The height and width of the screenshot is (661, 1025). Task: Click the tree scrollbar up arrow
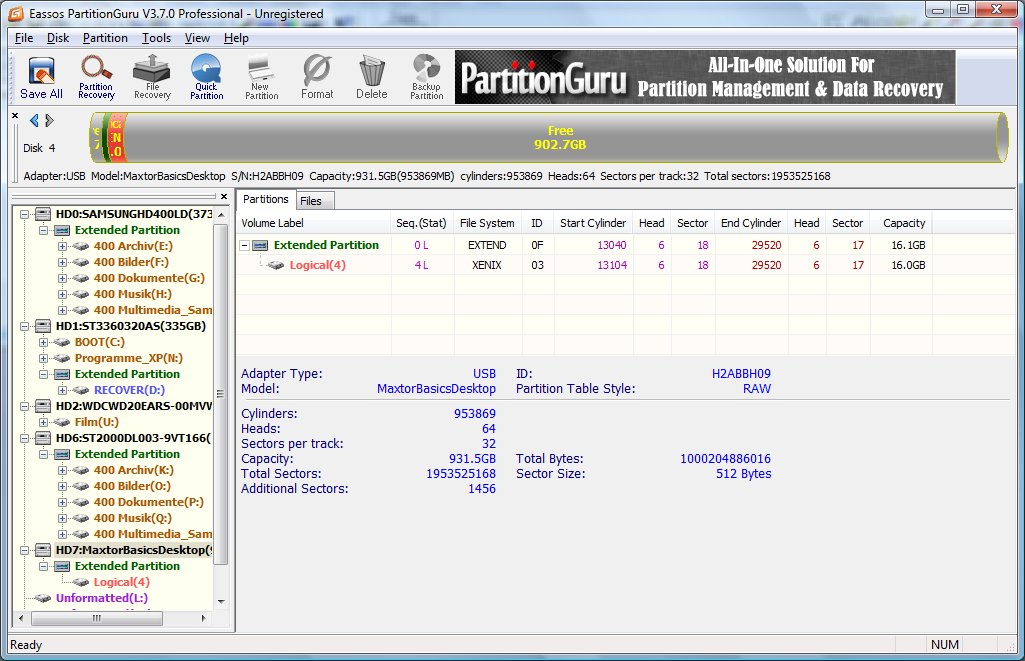(220, 214)
